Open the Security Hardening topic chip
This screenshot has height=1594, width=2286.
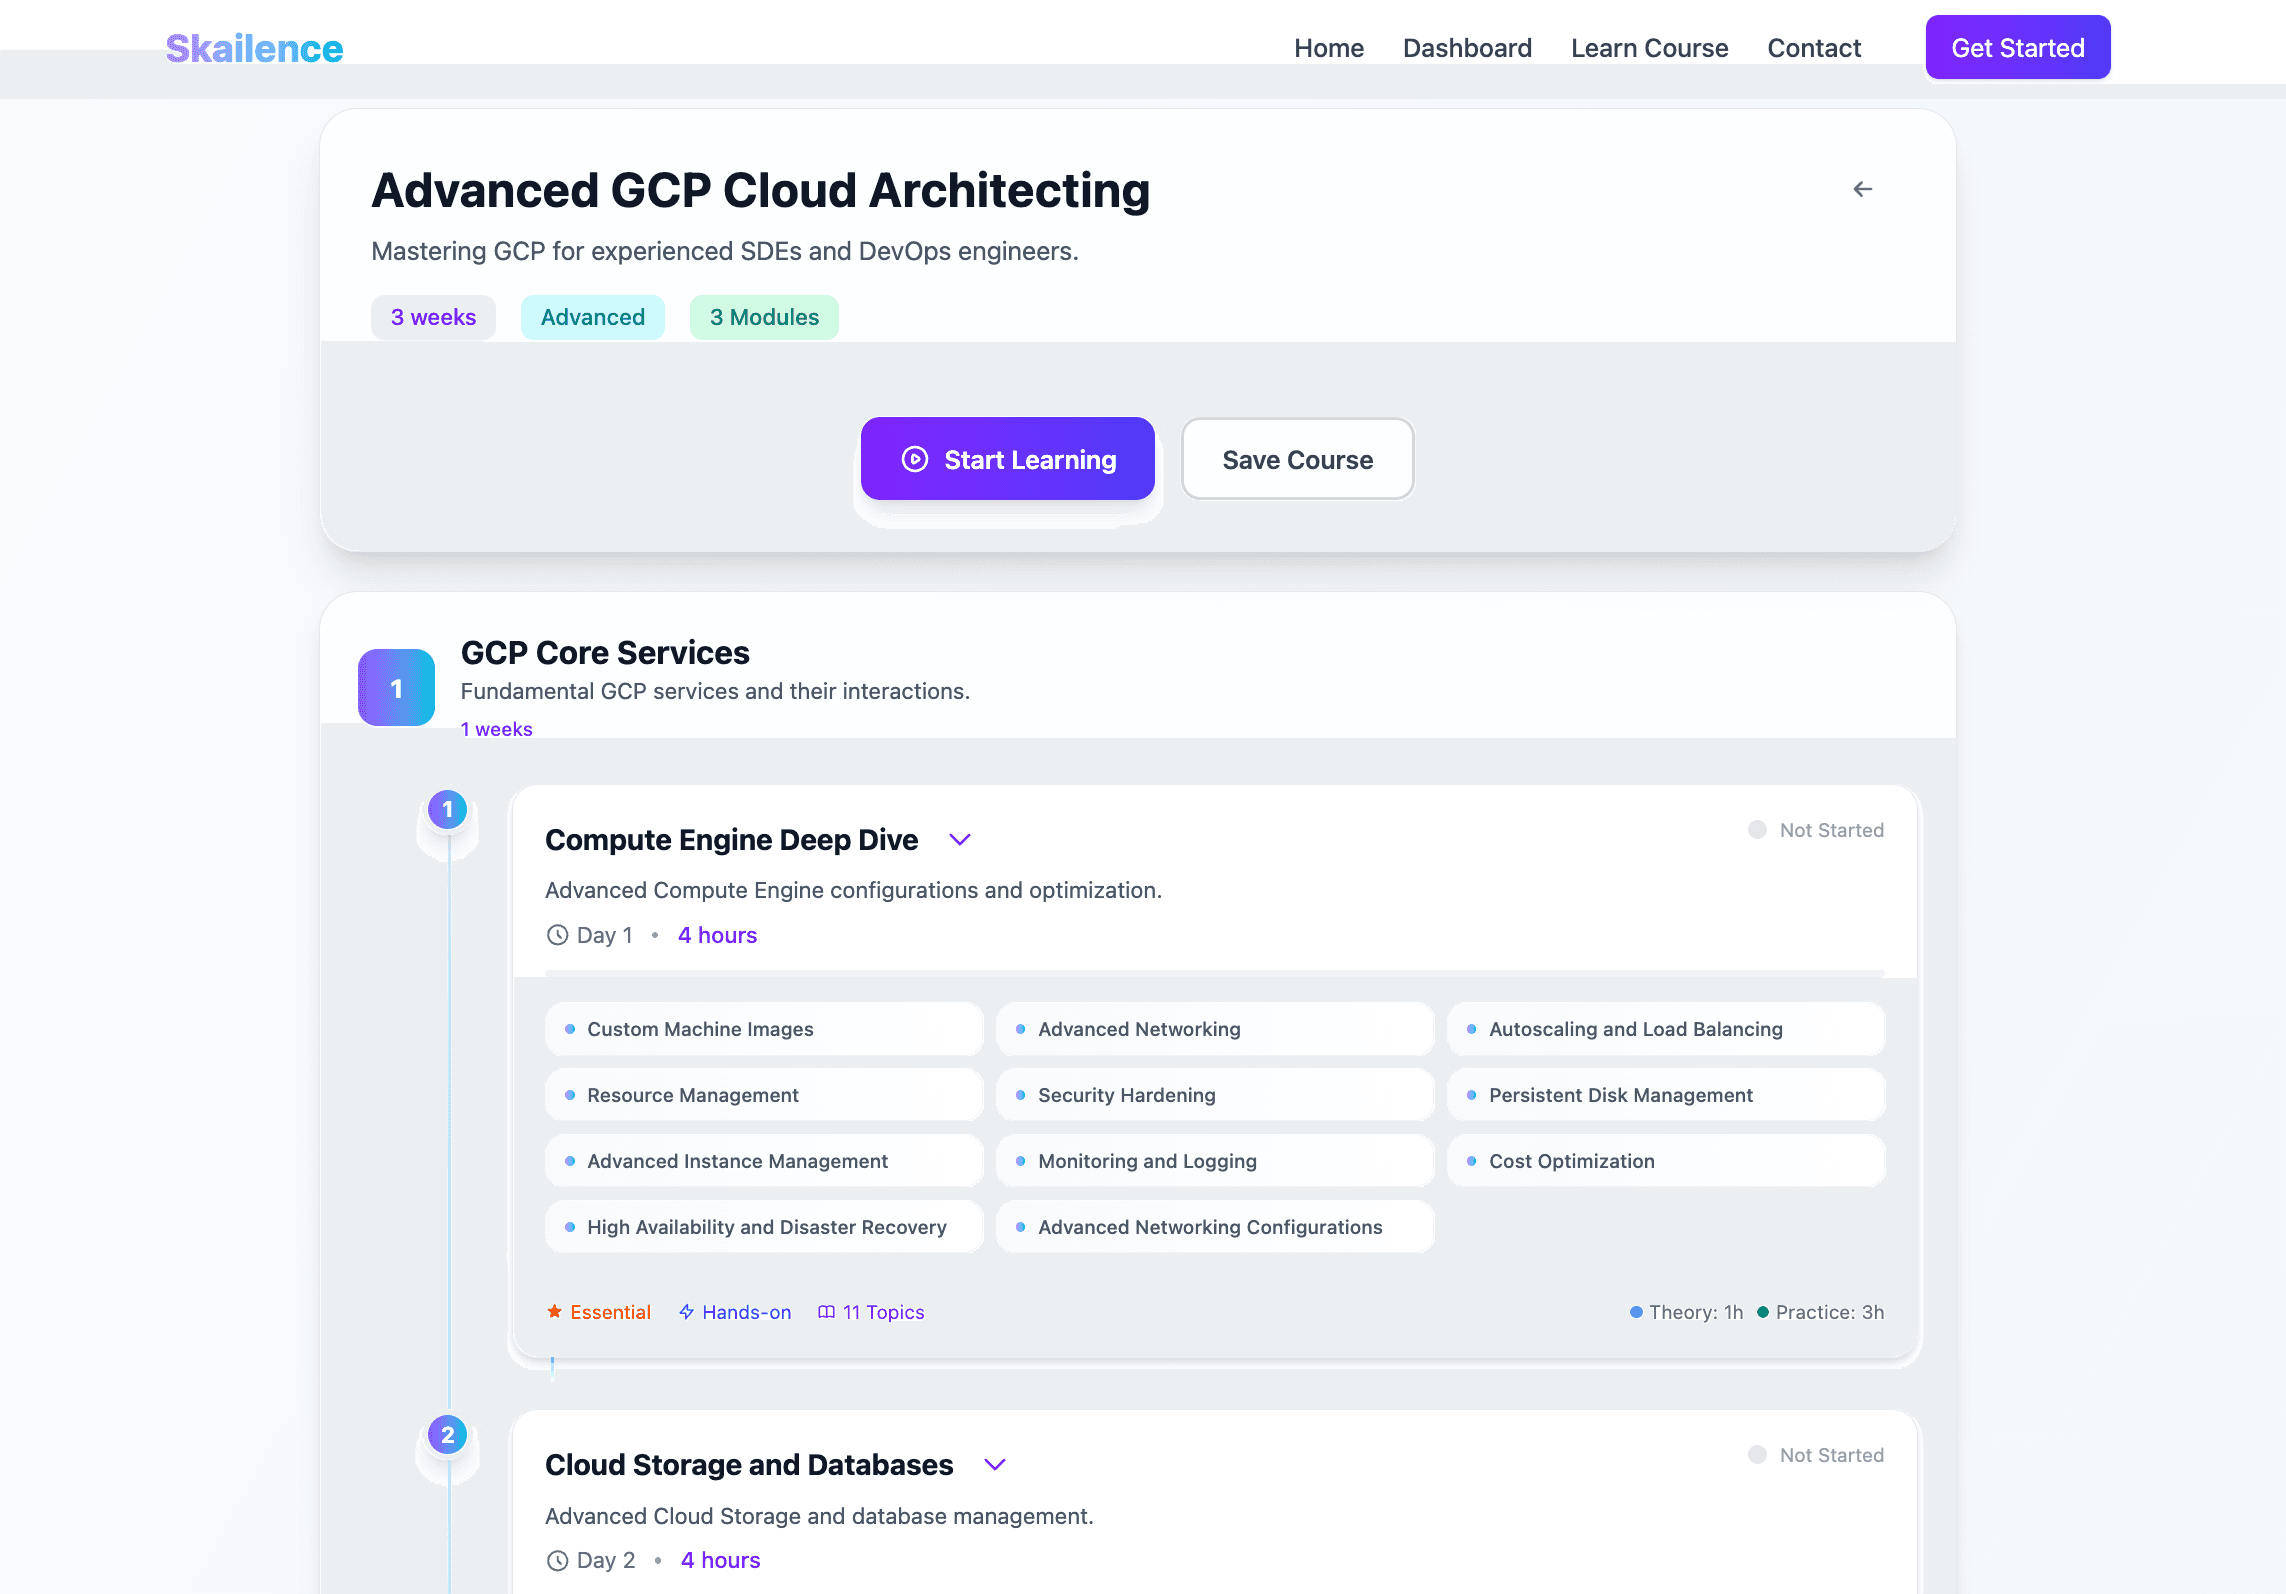pyautogui.click(x=1214, y=1095)
